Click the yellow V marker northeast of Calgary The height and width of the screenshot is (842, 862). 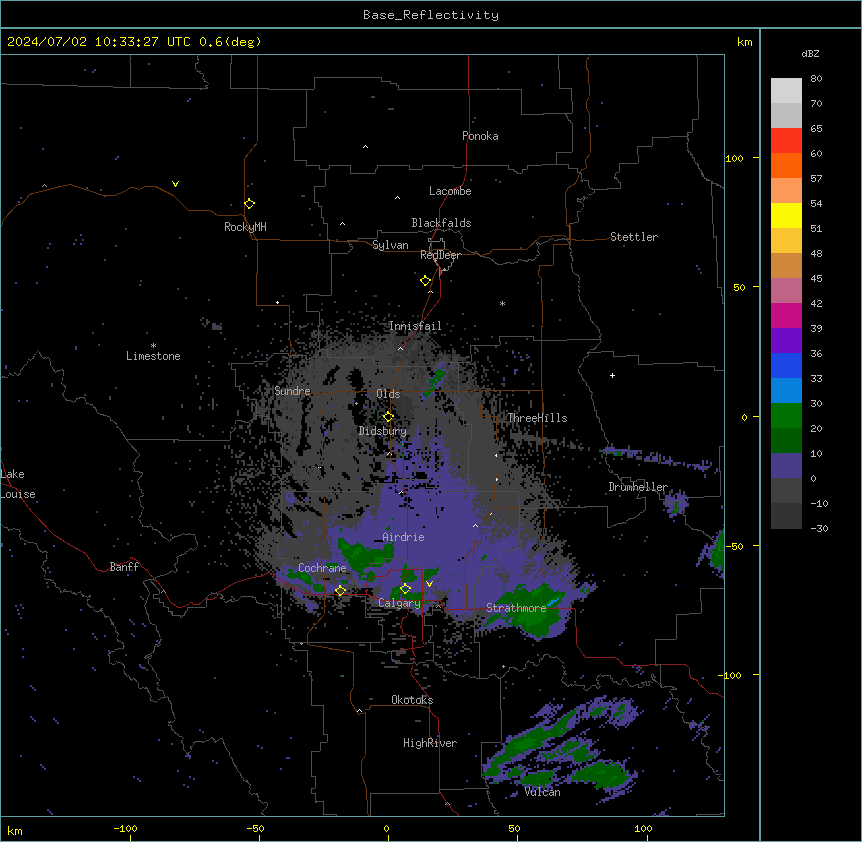[429, 584]
